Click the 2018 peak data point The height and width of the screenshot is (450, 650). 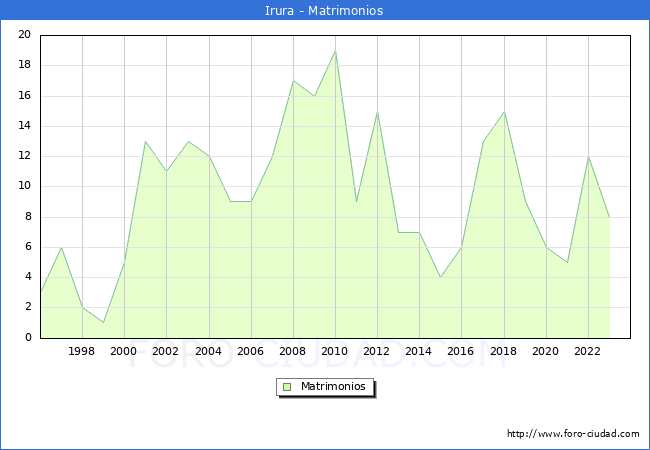(504, 111)
